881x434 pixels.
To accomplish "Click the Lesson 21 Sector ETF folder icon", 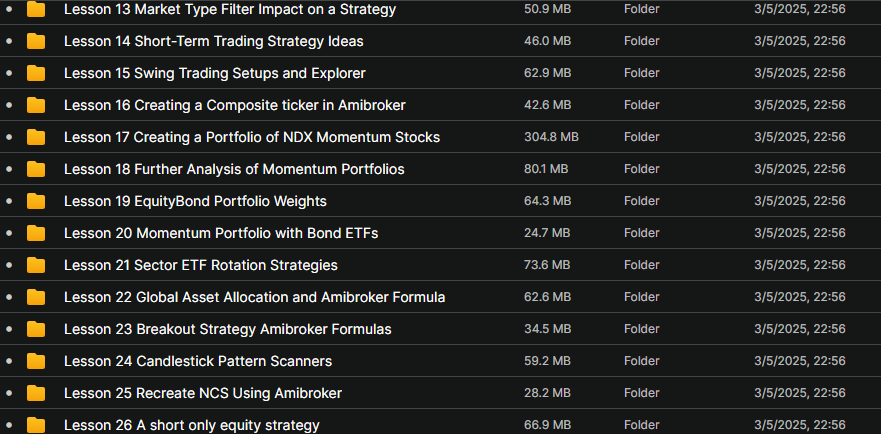I will [x=36, y=265].
